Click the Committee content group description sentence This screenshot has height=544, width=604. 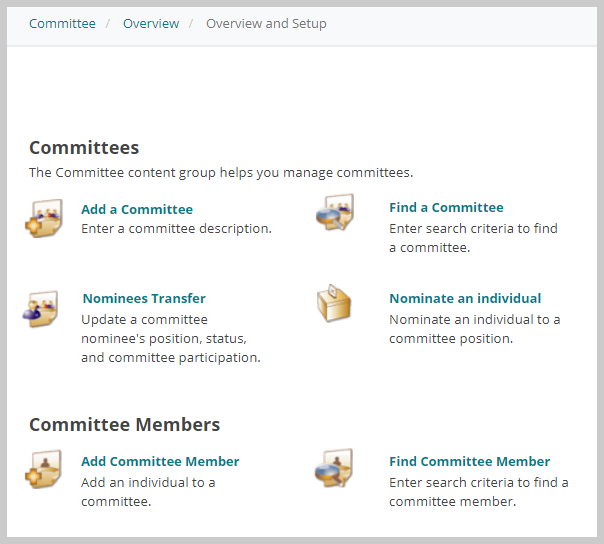[x=221, y=173]
